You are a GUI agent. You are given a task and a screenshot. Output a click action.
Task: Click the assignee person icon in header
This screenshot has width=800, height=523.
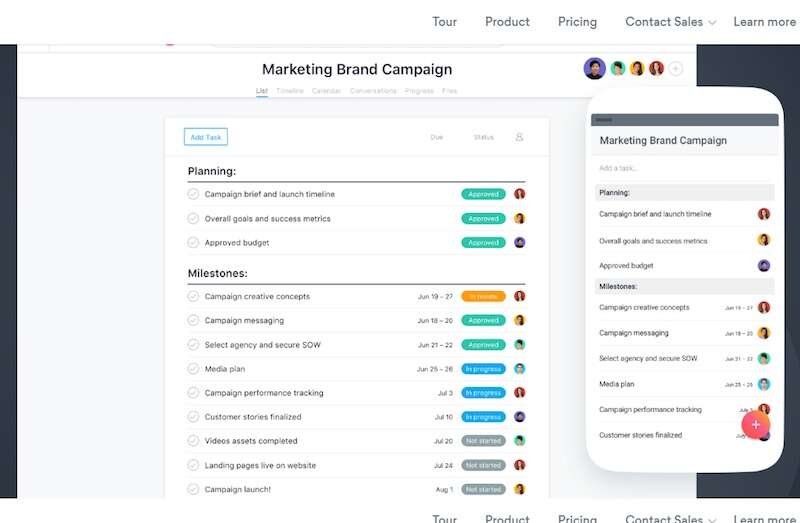(x=519, y=137)
